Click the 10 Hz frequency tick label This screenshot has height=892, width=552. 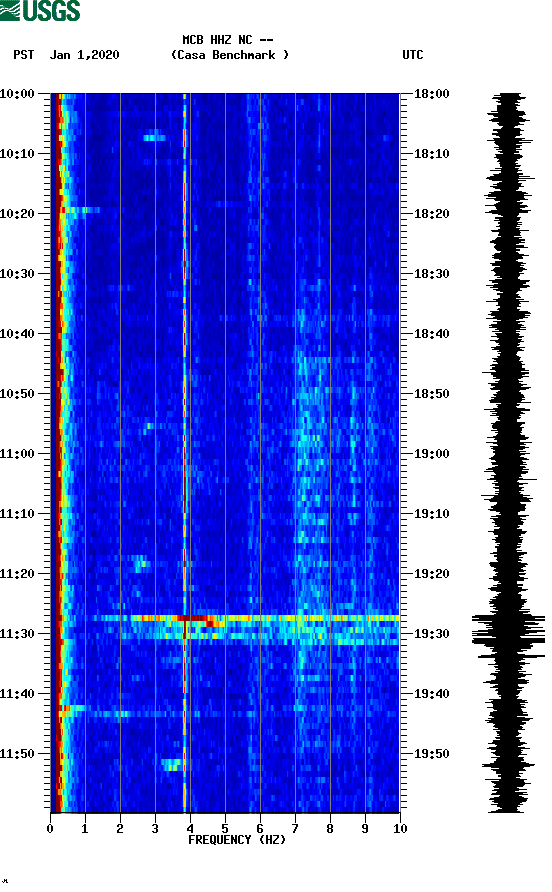coord(400,829)
